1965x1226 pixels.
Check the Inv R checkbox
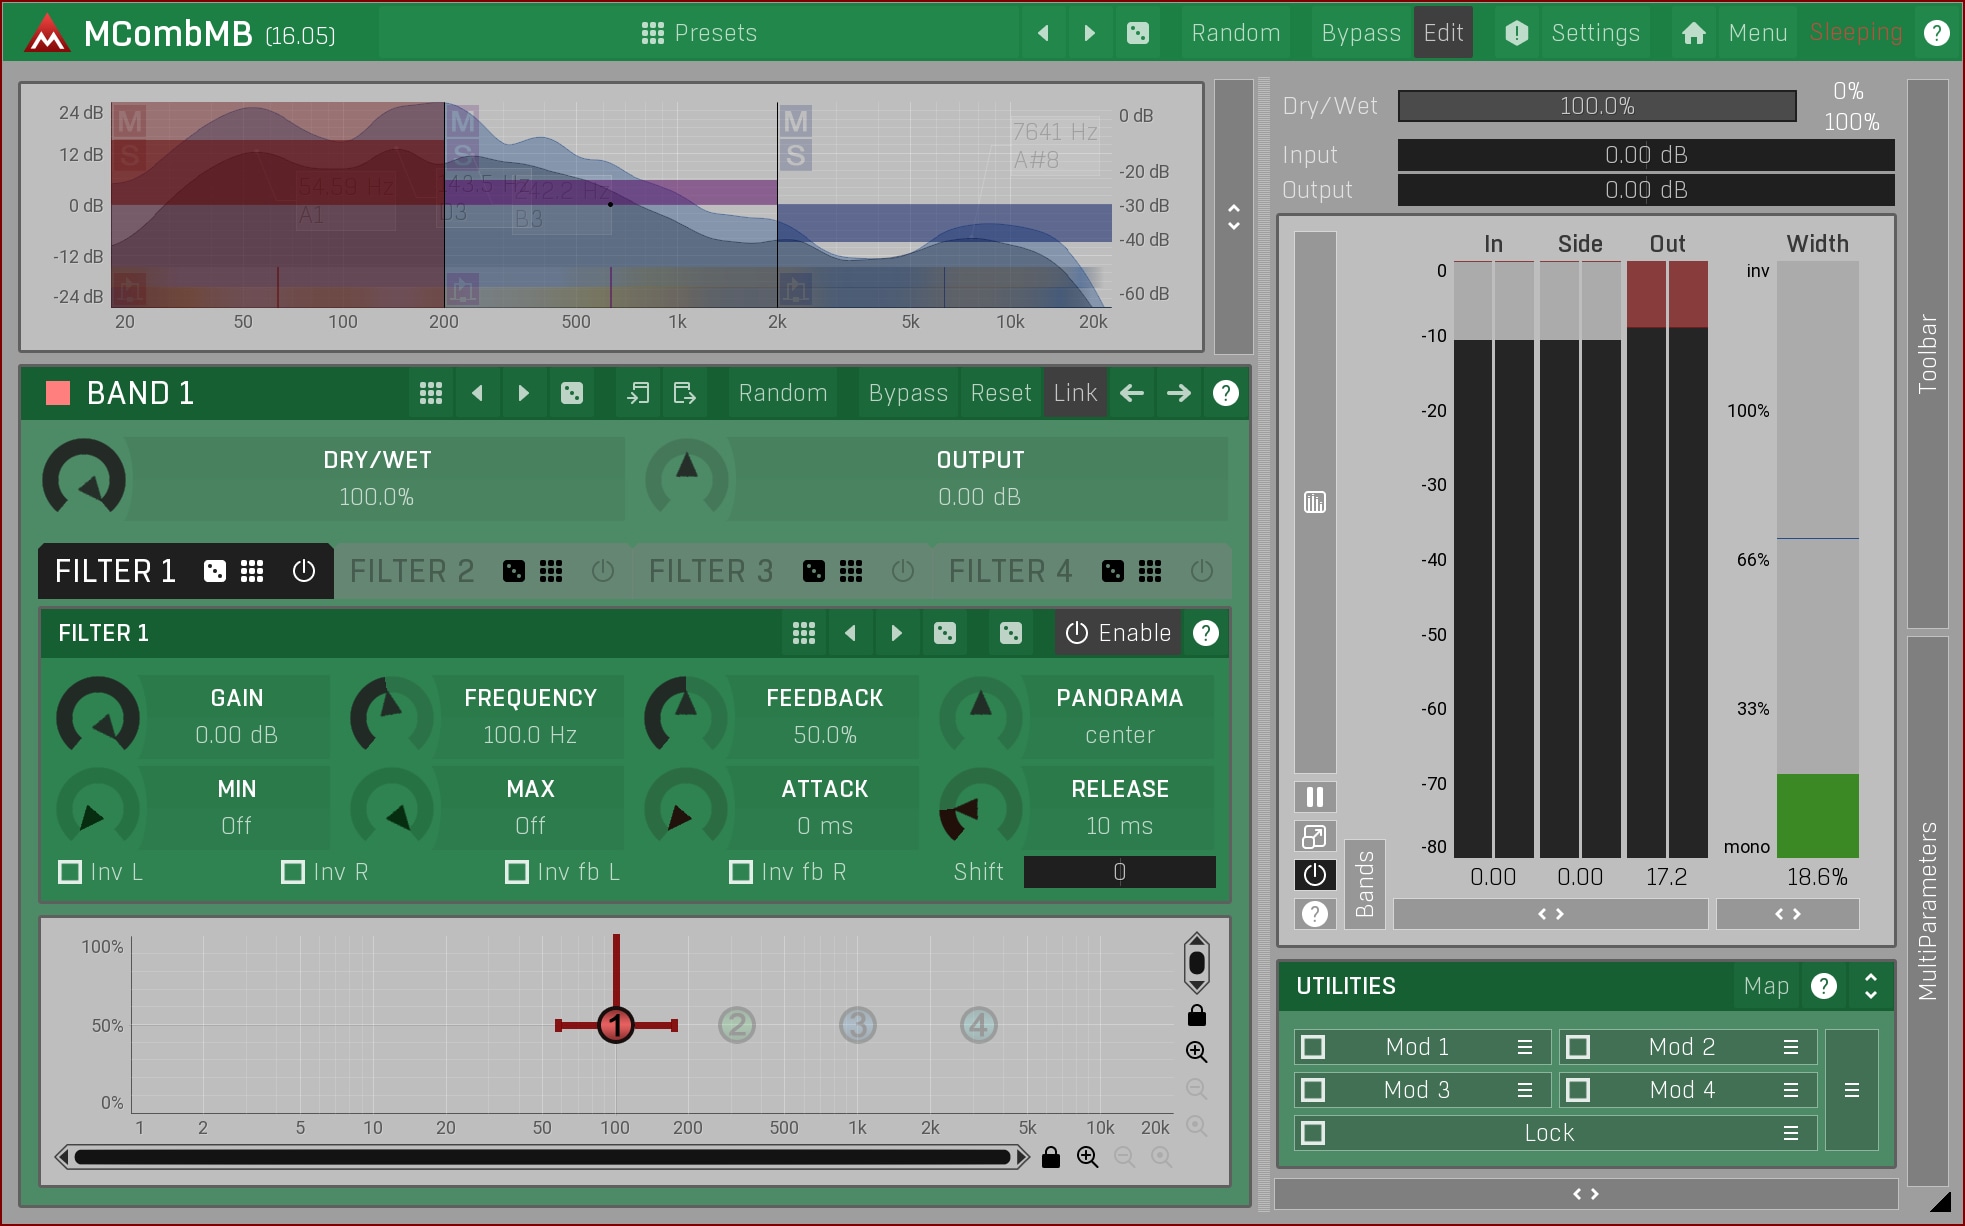tap(293, 872)
